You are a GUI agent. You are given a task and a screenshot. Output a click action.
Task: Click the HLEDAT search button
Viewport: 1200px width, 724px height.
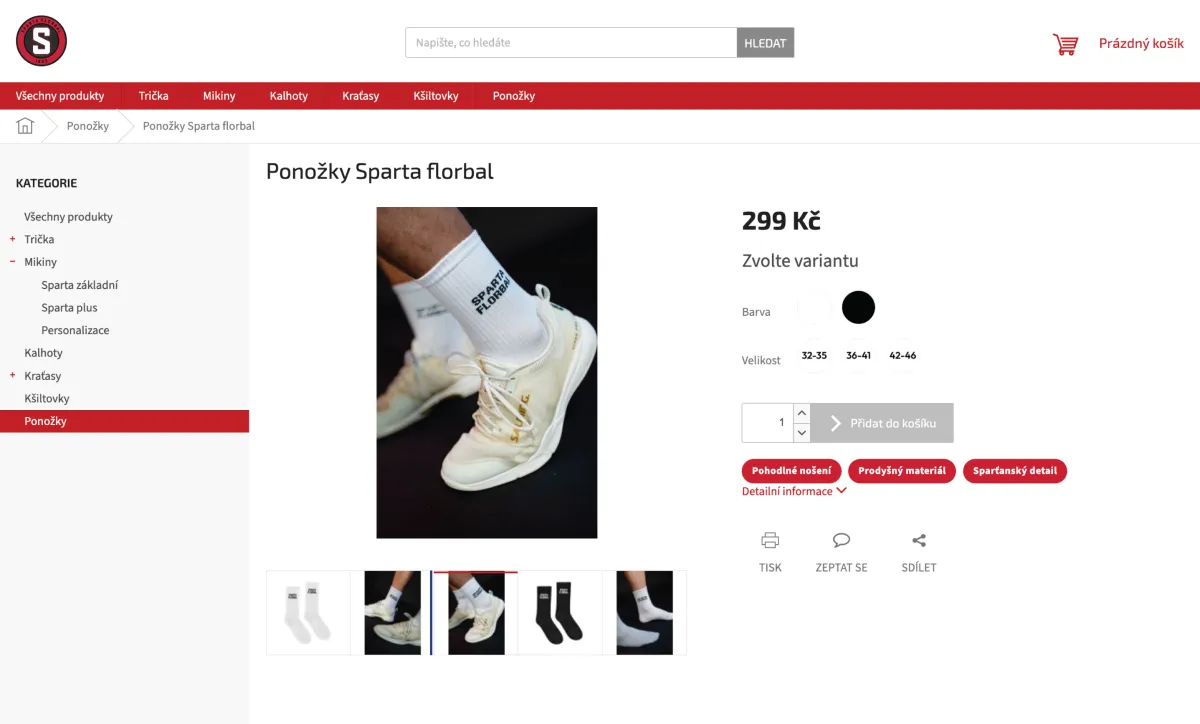coord(765,43)
